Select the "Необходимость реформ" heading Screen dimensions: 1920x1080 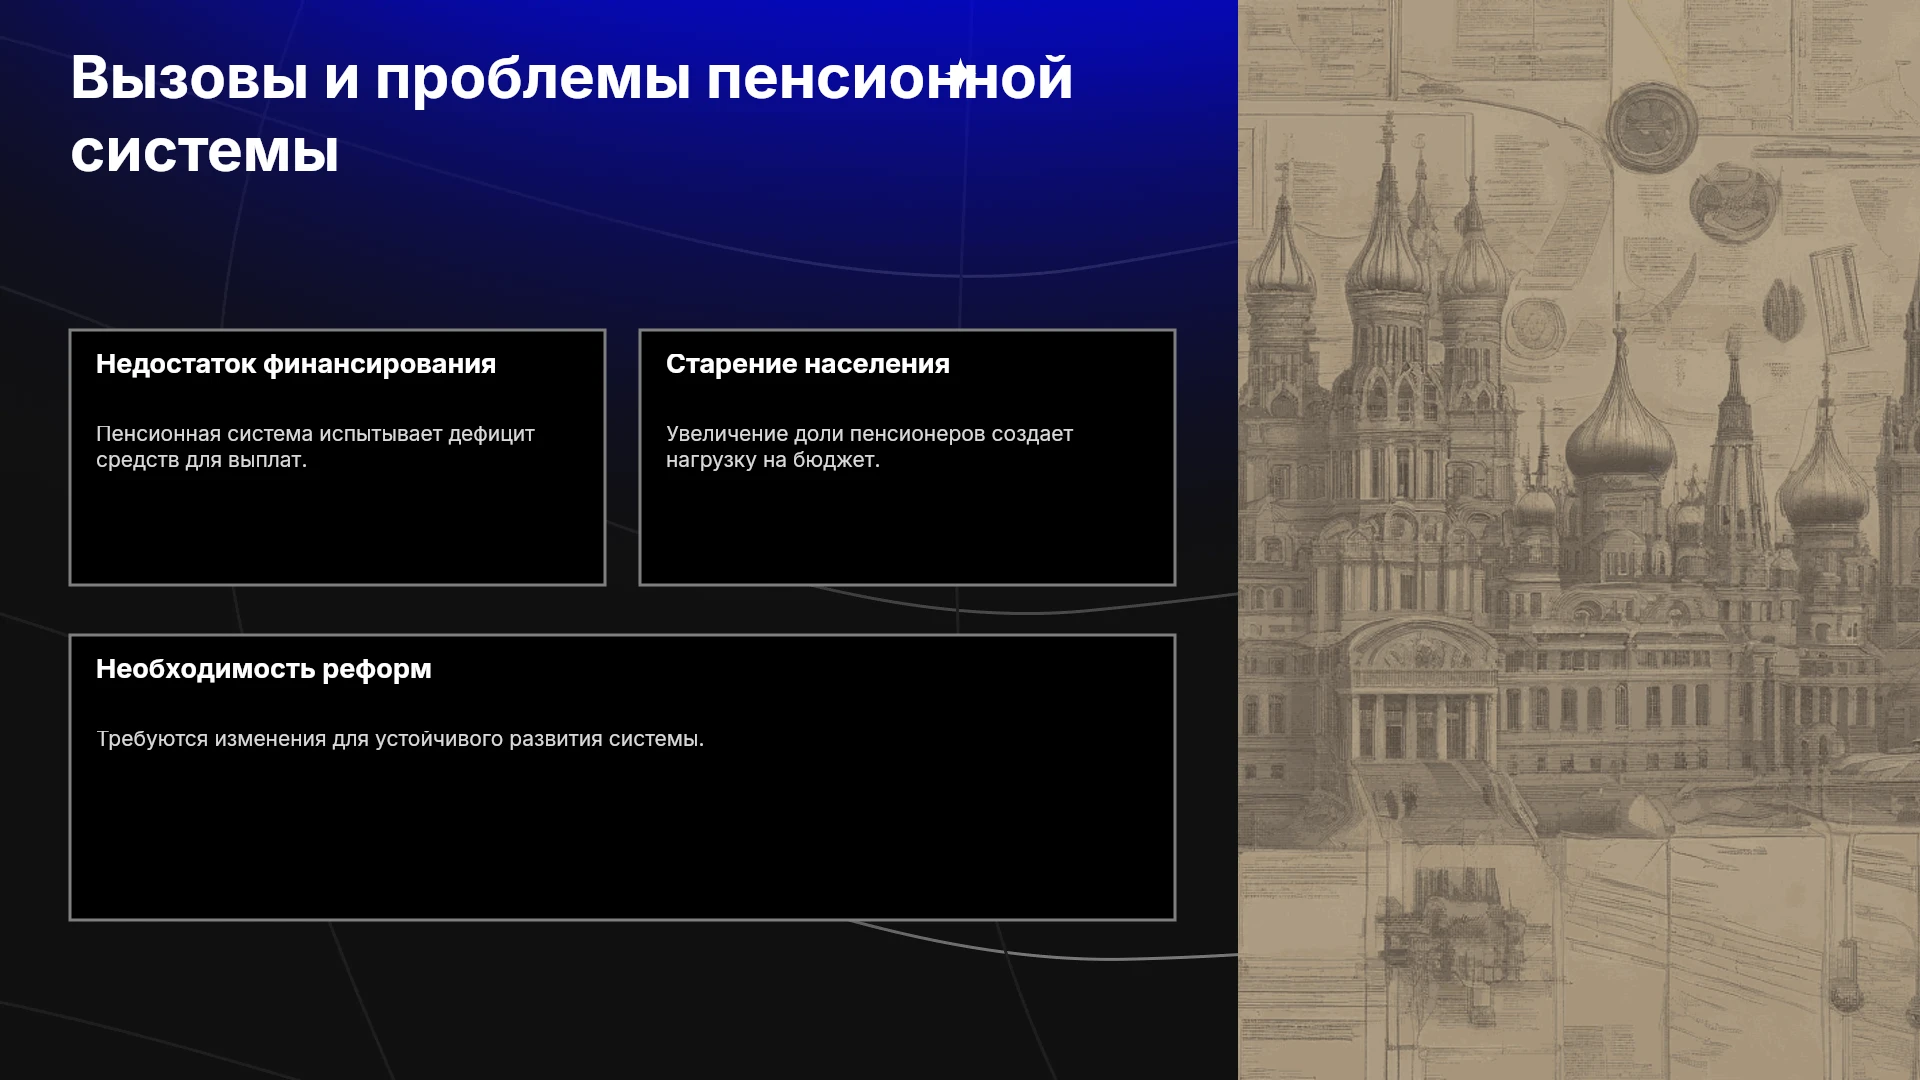tap(264, 669)
